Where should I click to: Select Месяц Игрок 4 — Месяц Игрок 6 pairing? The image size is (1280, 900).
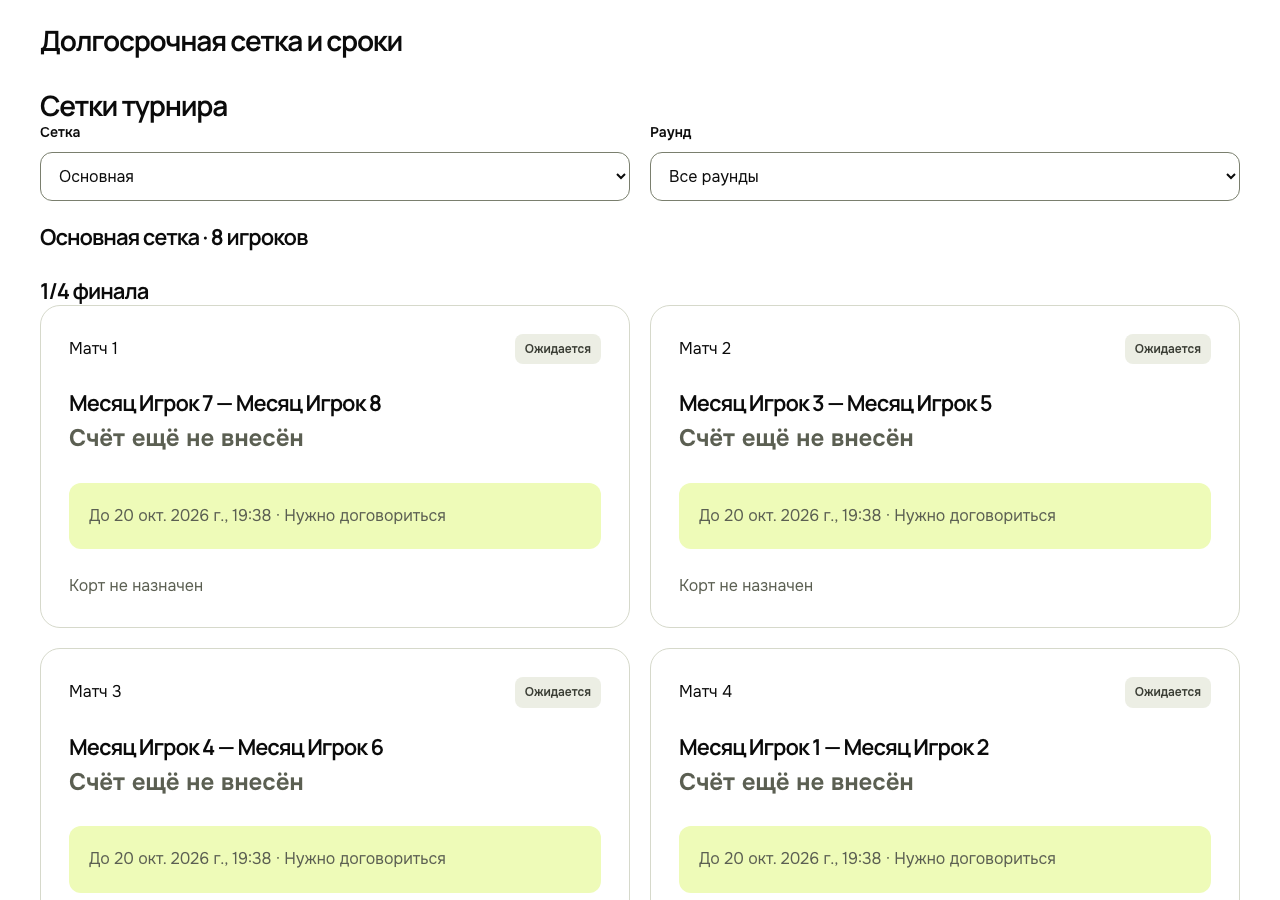(x=226, y=748)
